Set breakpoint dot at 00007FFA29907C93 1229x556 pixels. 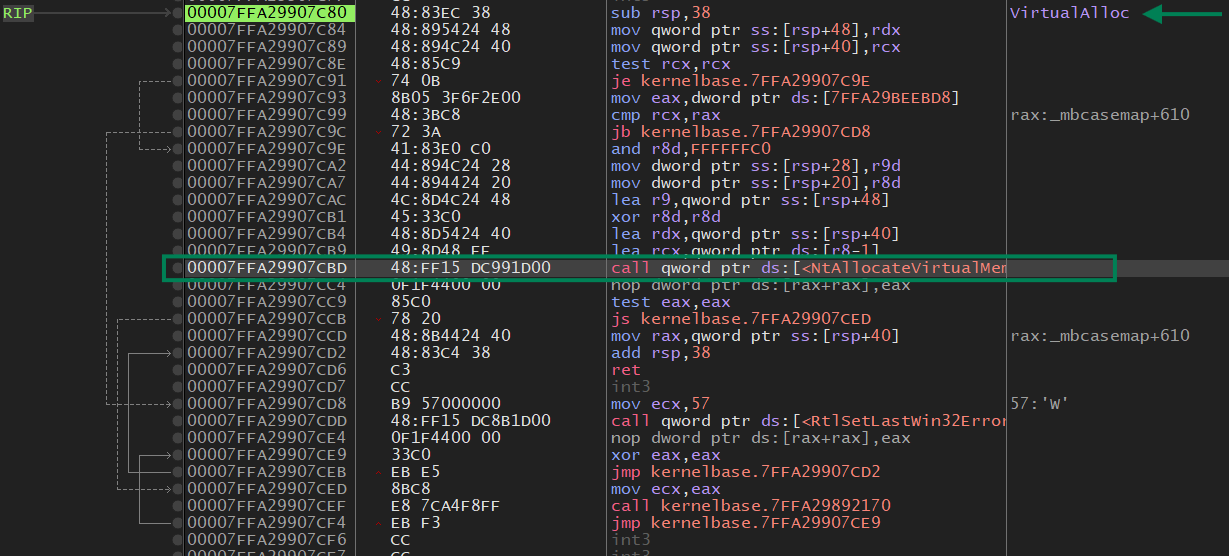click(x=177, y=98)
